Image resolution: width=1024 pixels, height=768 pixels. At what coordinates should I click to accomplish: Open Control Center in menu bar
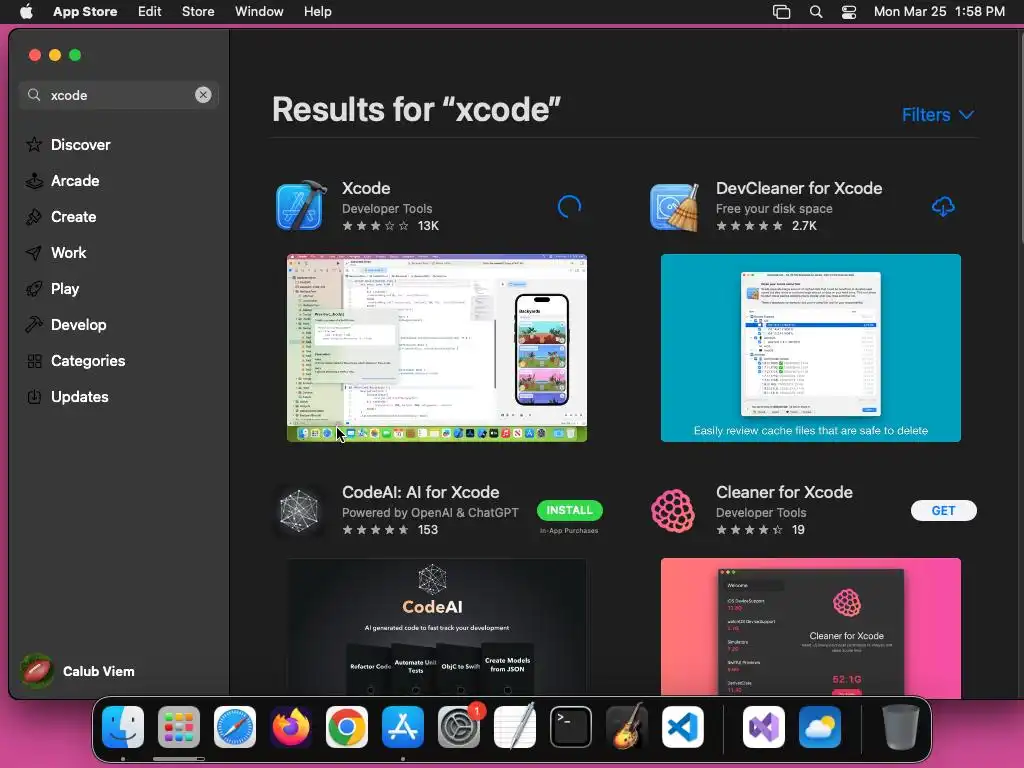point(848,11)
